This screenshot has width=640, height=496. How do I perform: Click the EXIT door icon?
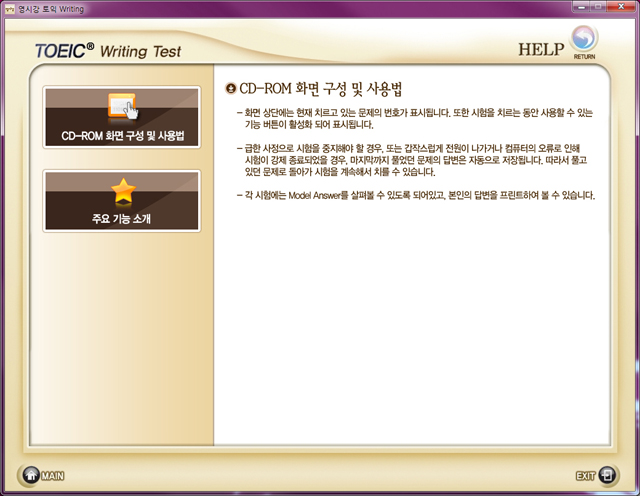tap(610, 476)
